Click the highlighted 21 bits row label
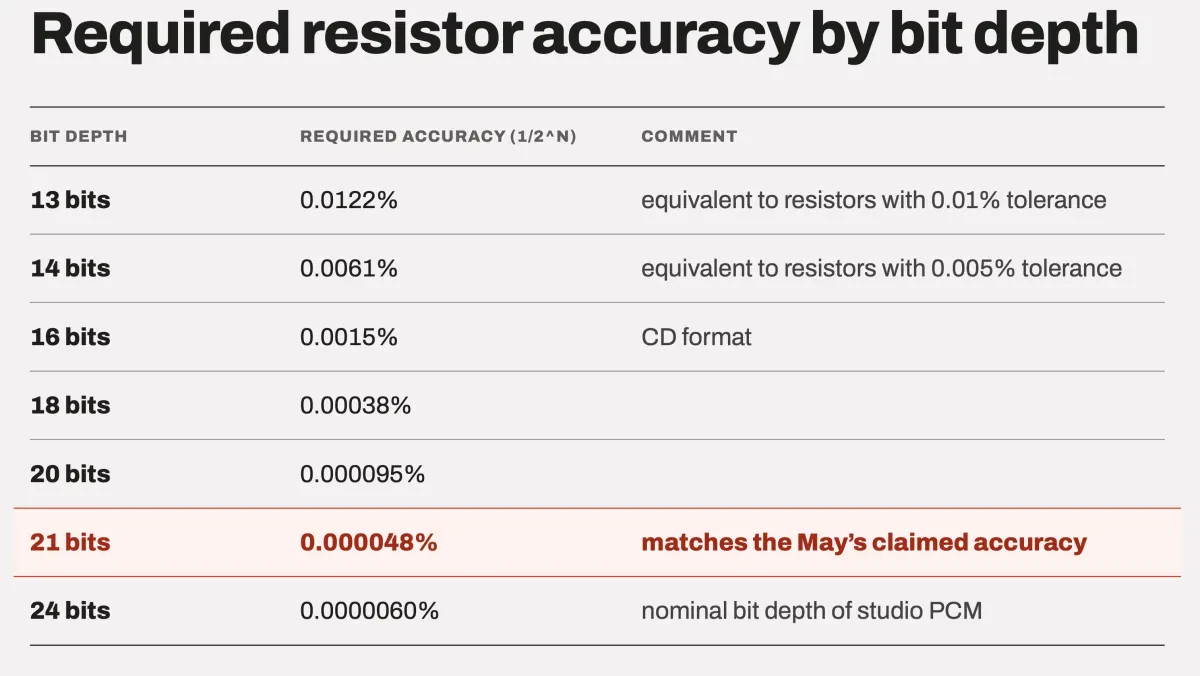Image resolution: width=1200 pixels, height=676 pixels. (70, 542)
